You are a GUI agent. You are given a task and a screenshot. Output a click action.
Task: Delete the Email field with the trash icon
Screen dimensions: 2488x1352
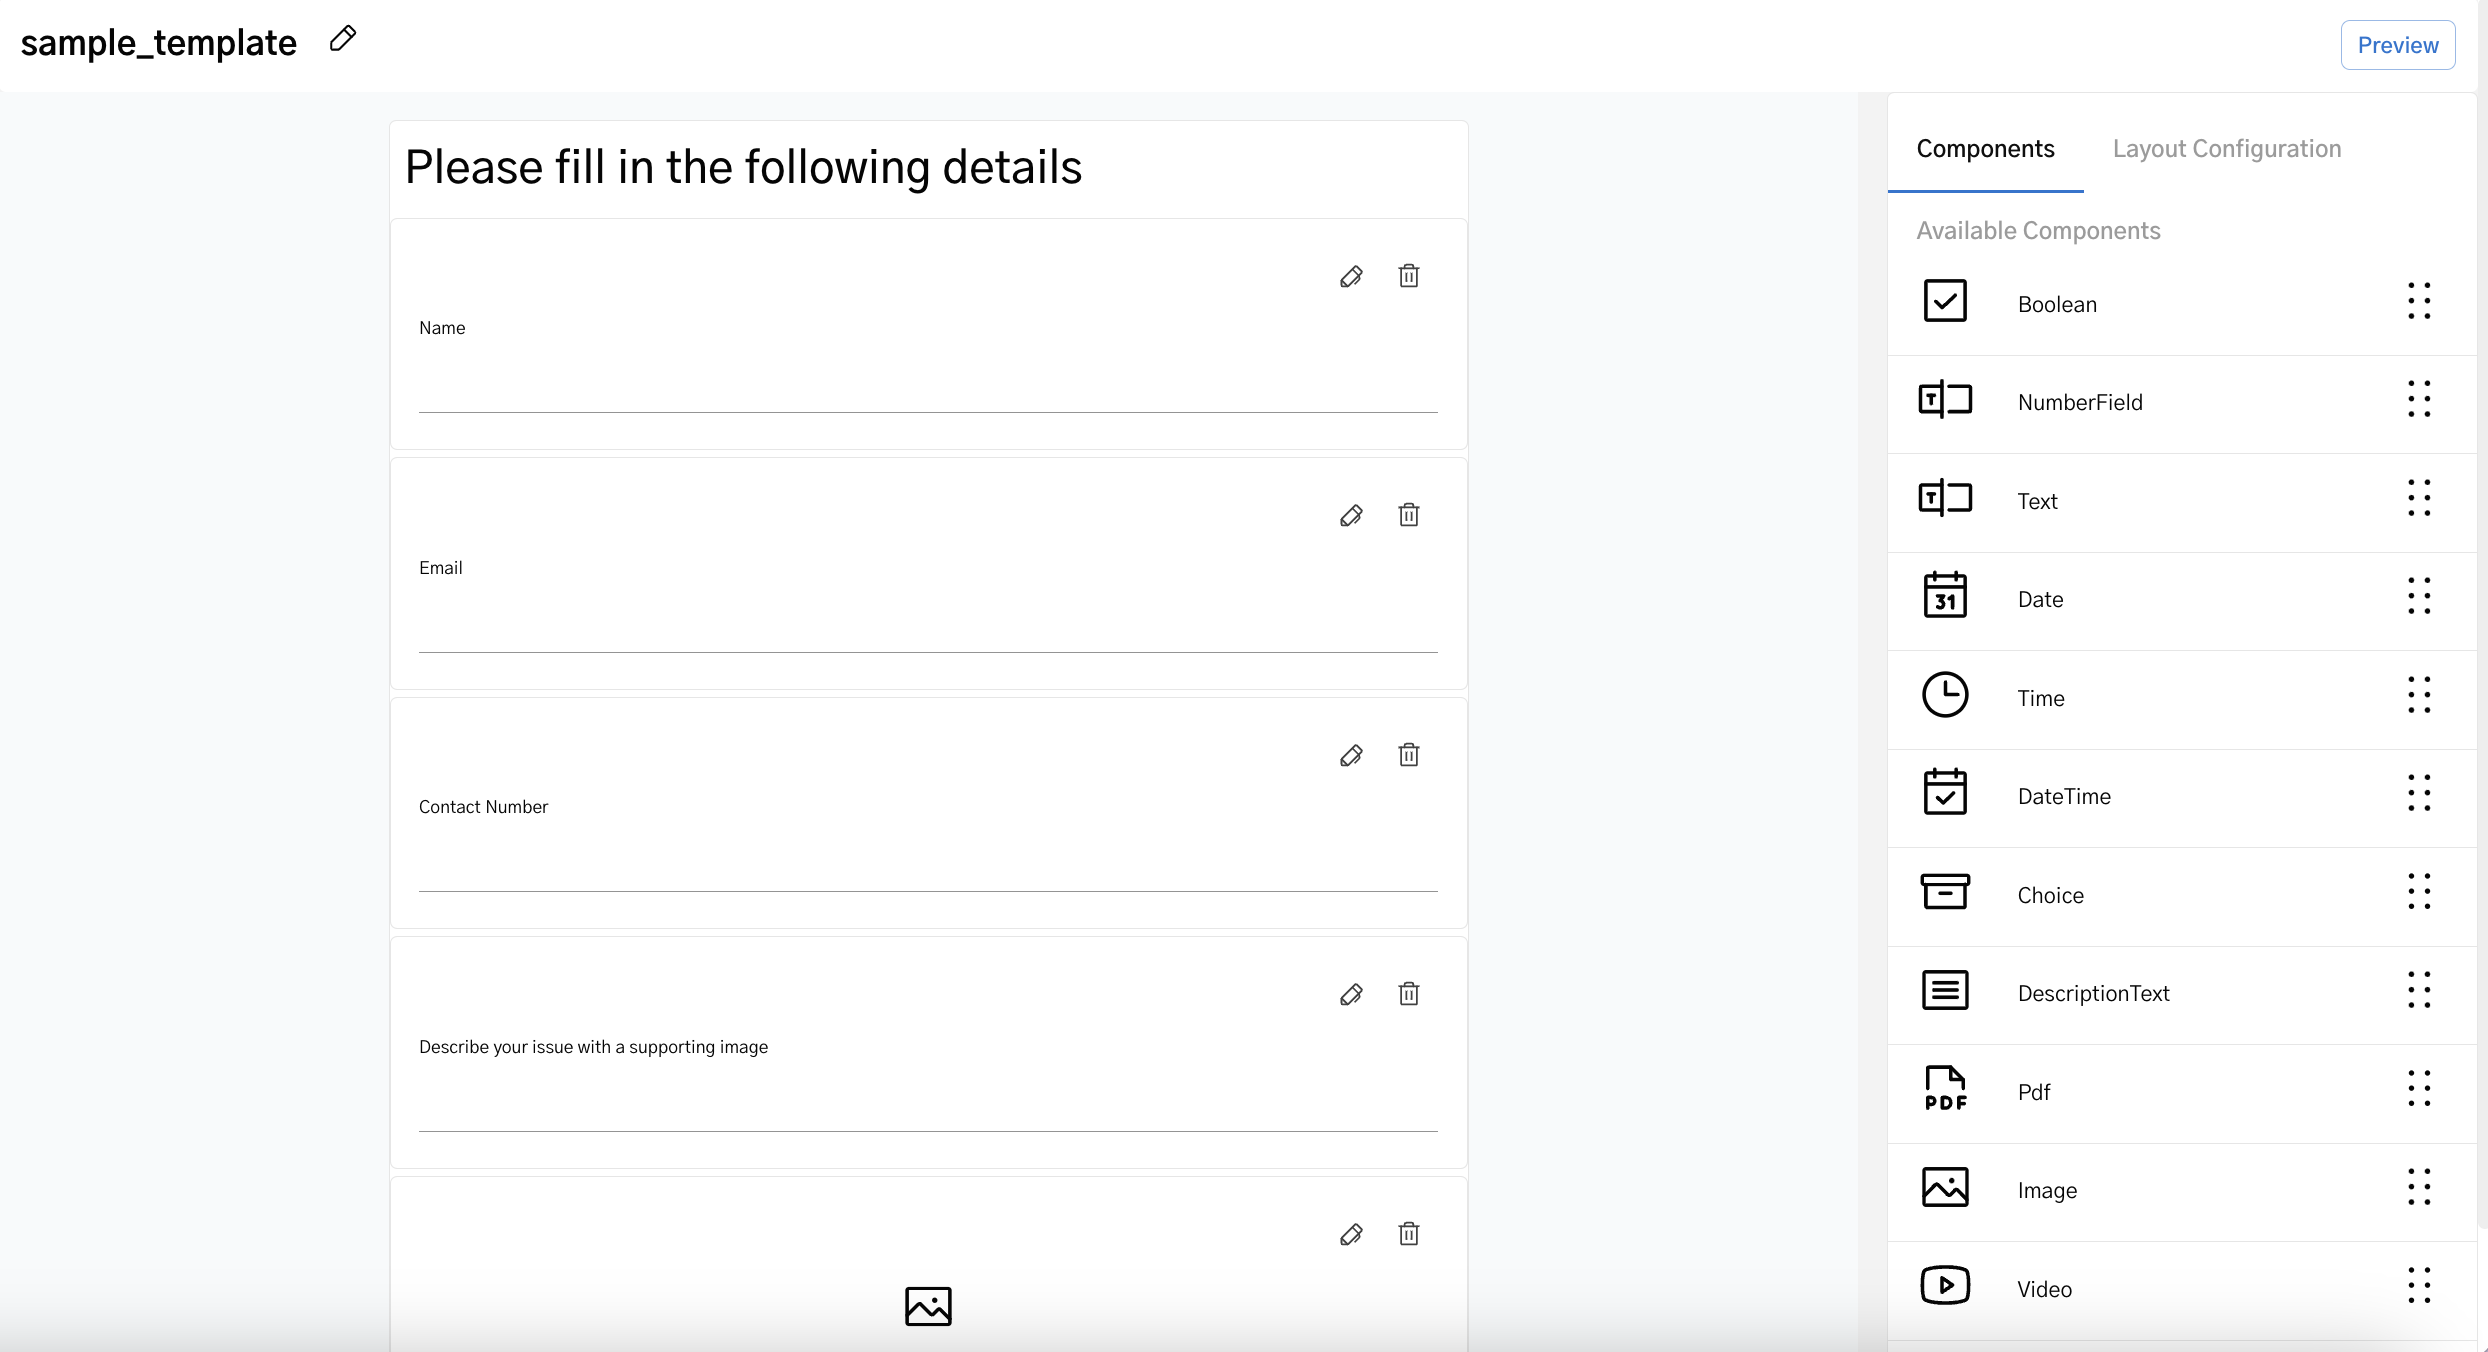pos(1409,514)
